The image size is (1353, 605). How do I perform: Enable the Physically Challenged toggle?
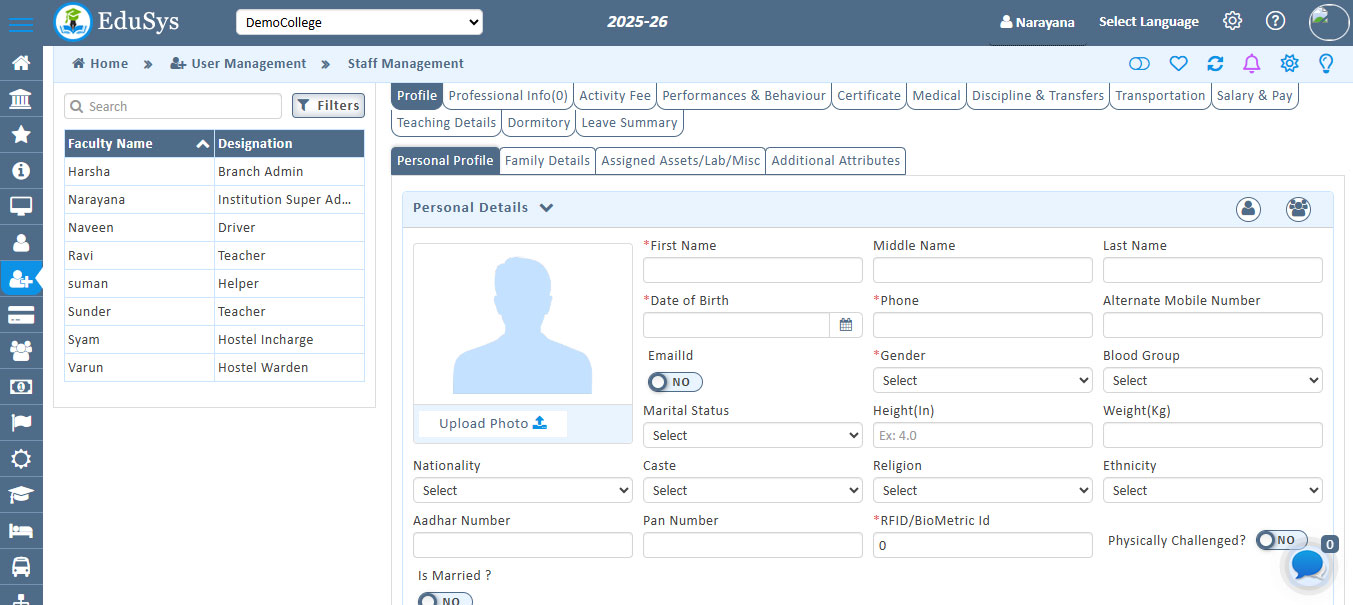coord(1281,539)
